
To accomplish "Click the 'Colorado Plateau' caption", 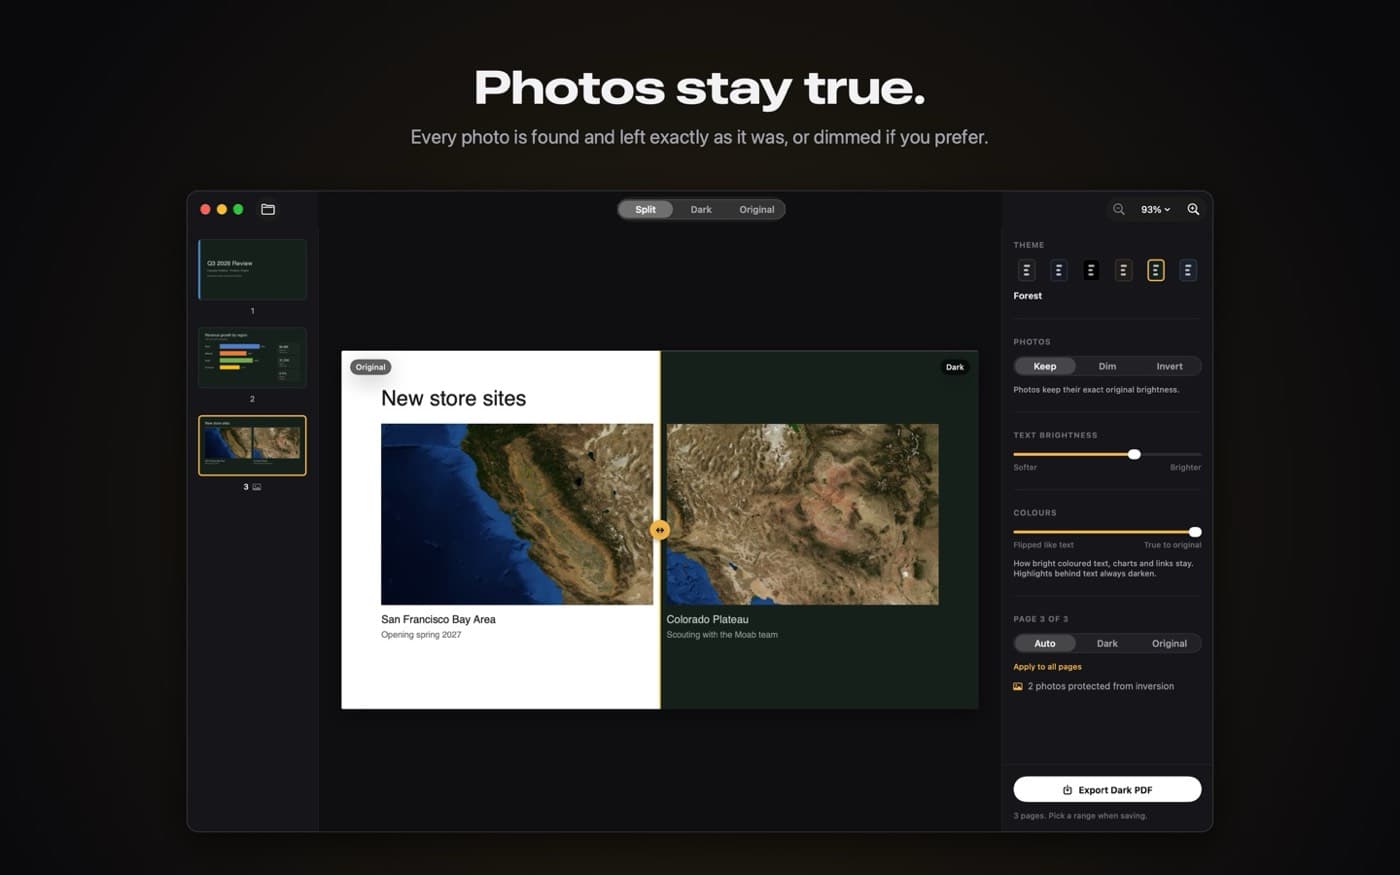I will [x=707, y=619].
